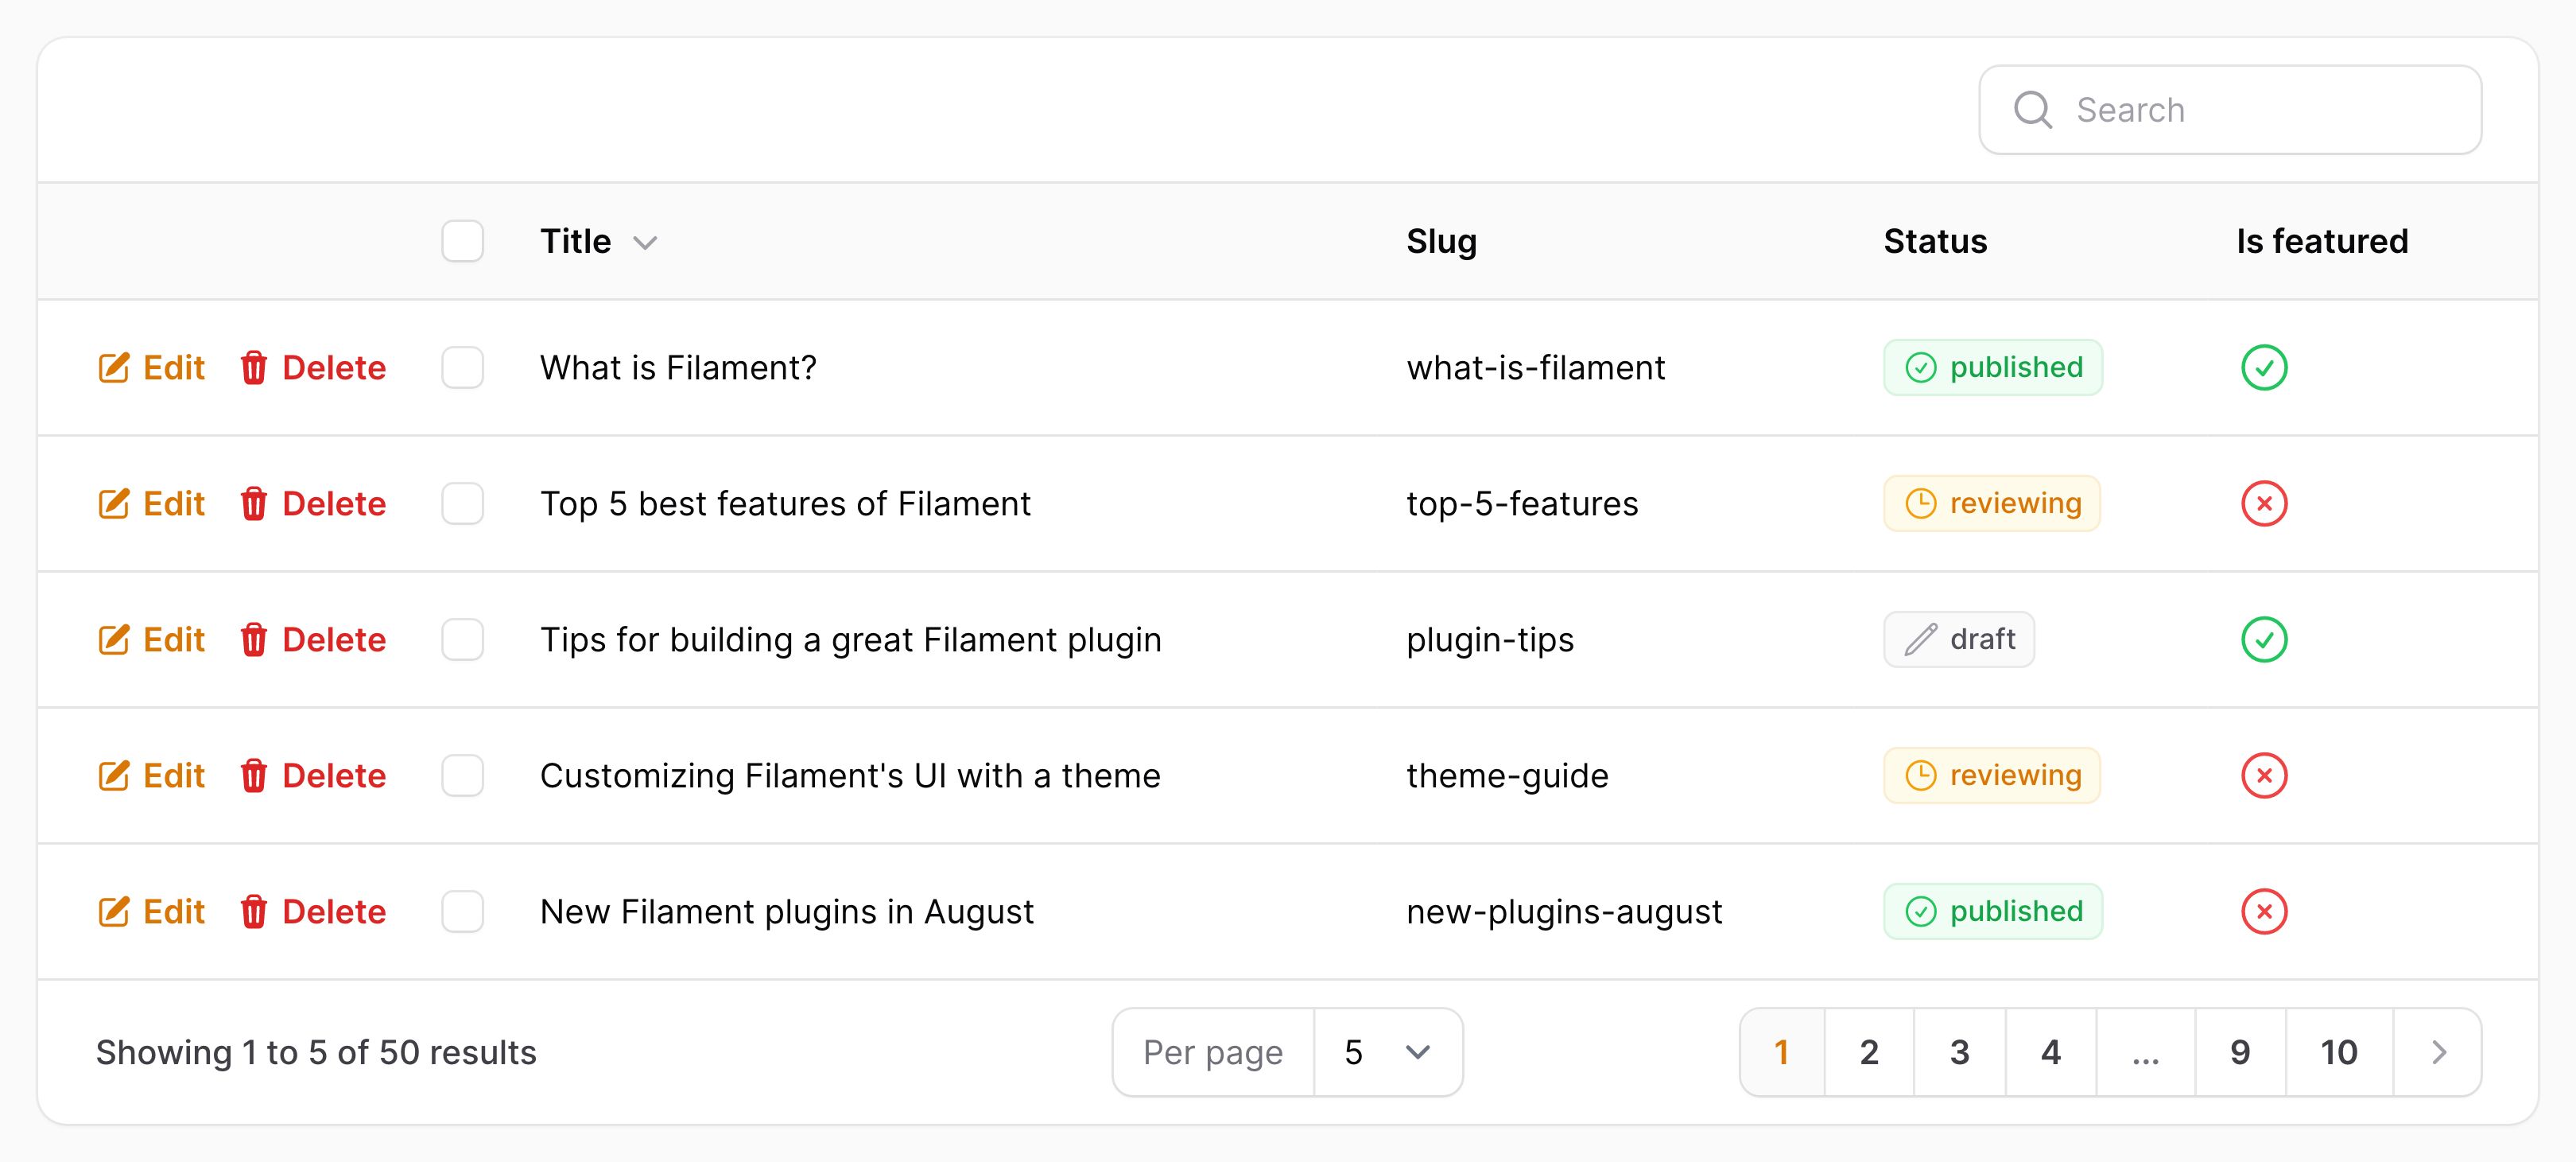Click the published badge check icon for new-plugins-august
Image resolution: width=2576 pixels, height=1162 pixels.
(1921, 911)
